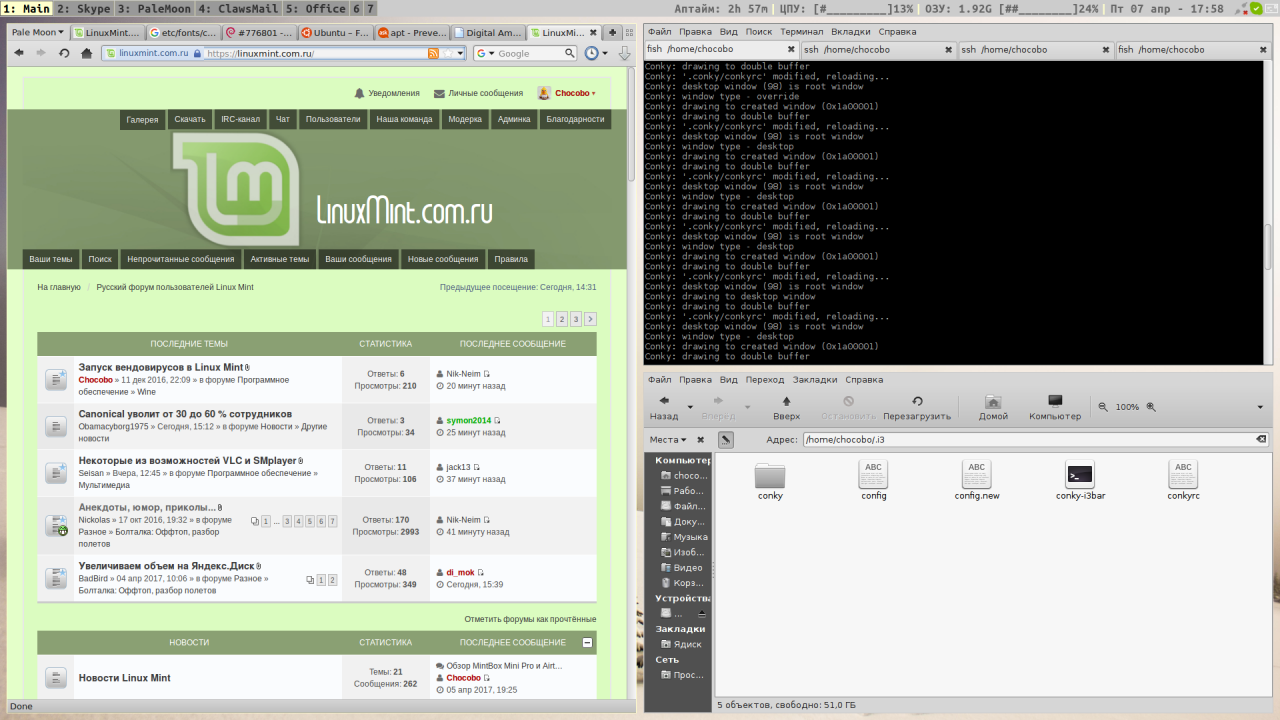Image resolution: width=1280 pixels, height=720 pixels.
Task: Open Музыка in places sidebar
Action: (x=685, y=537)
